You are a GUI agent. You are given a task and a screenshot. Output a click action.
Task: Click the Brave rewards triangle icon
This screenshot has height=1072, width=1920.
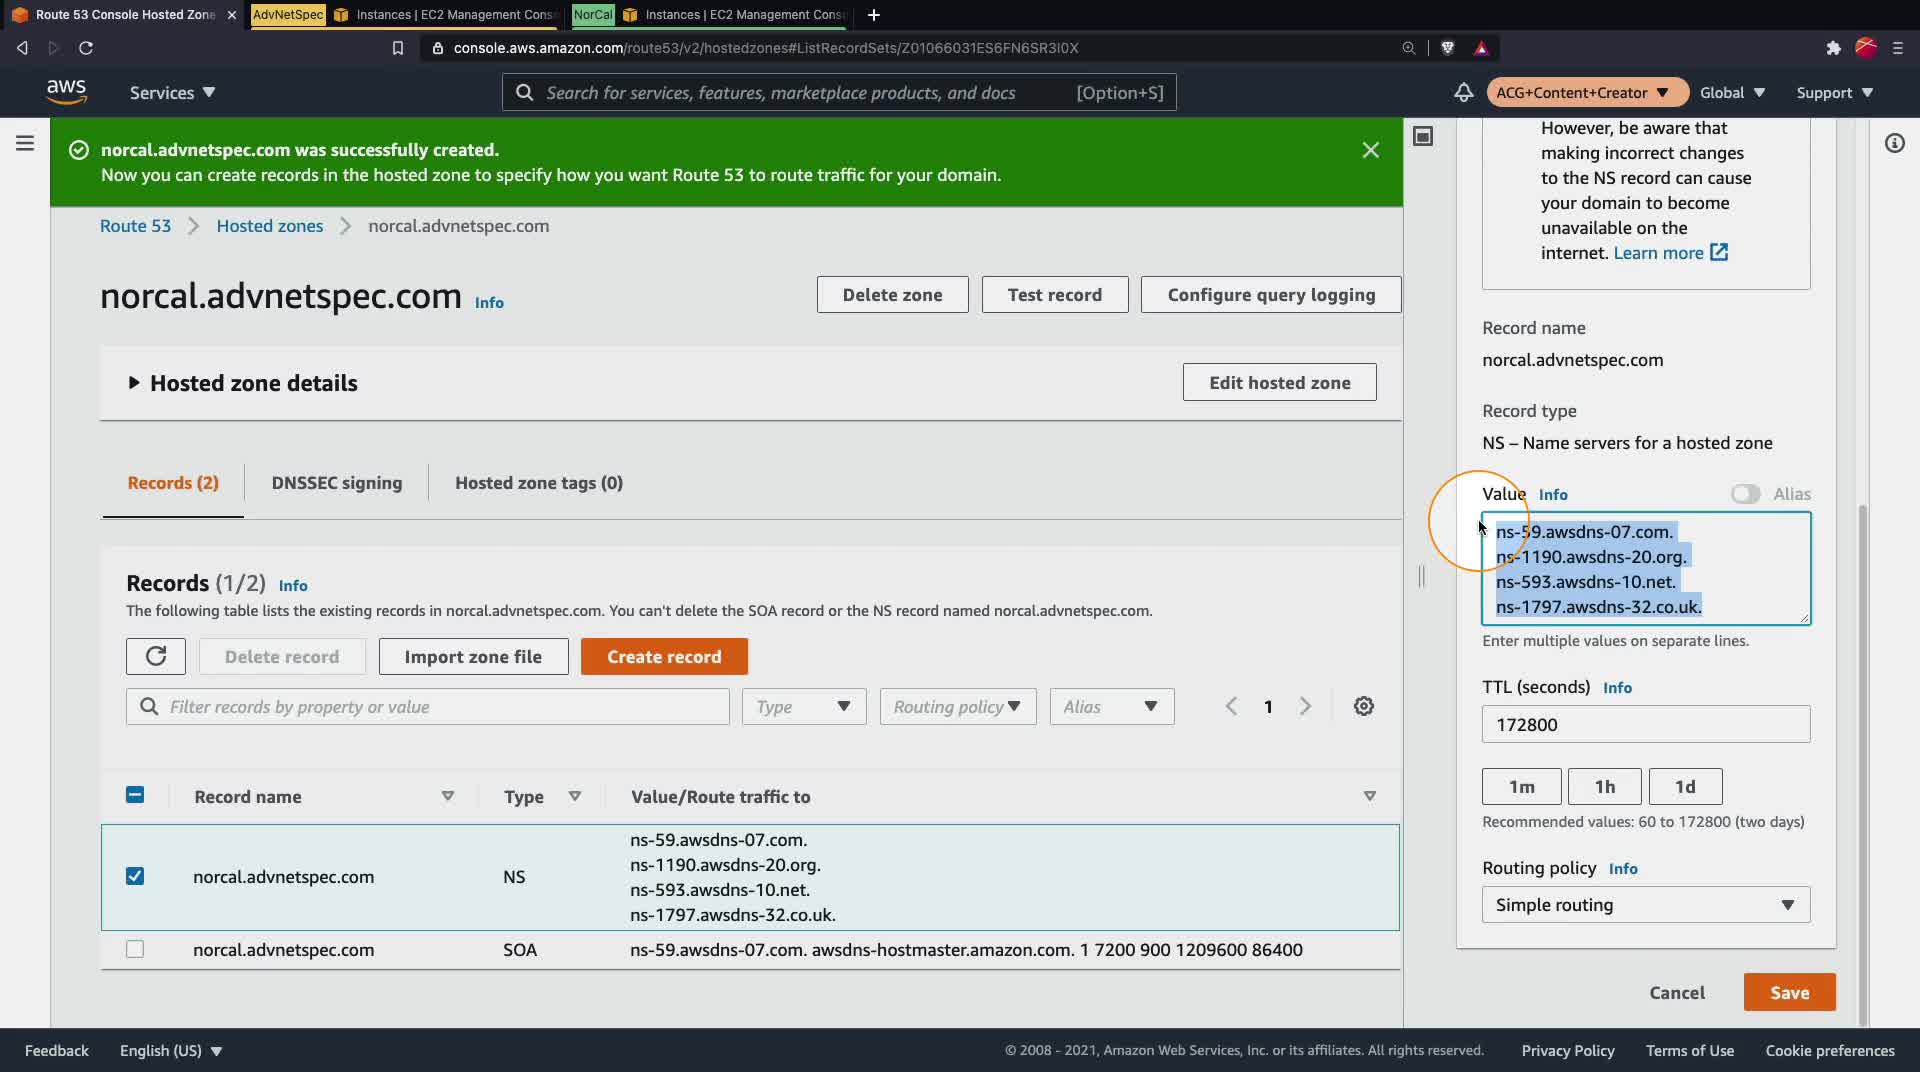coord(1481,48)
